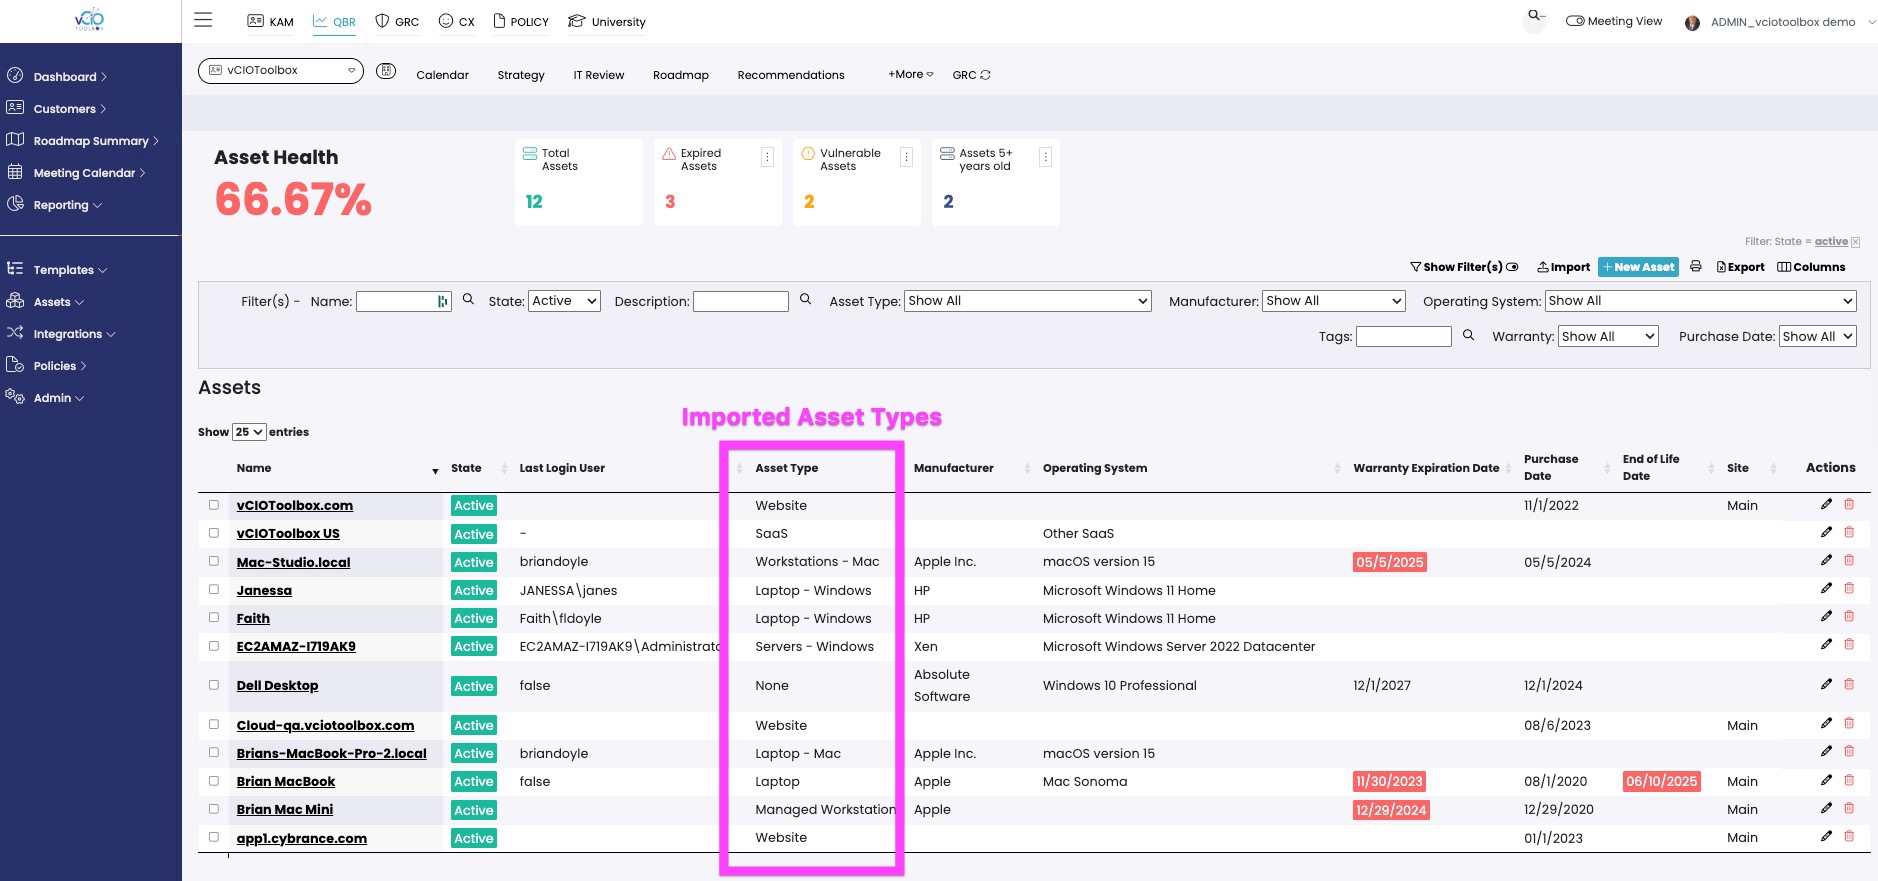
Task: Click search icon next to Tags filter
Action: [x=1468, y=335]
